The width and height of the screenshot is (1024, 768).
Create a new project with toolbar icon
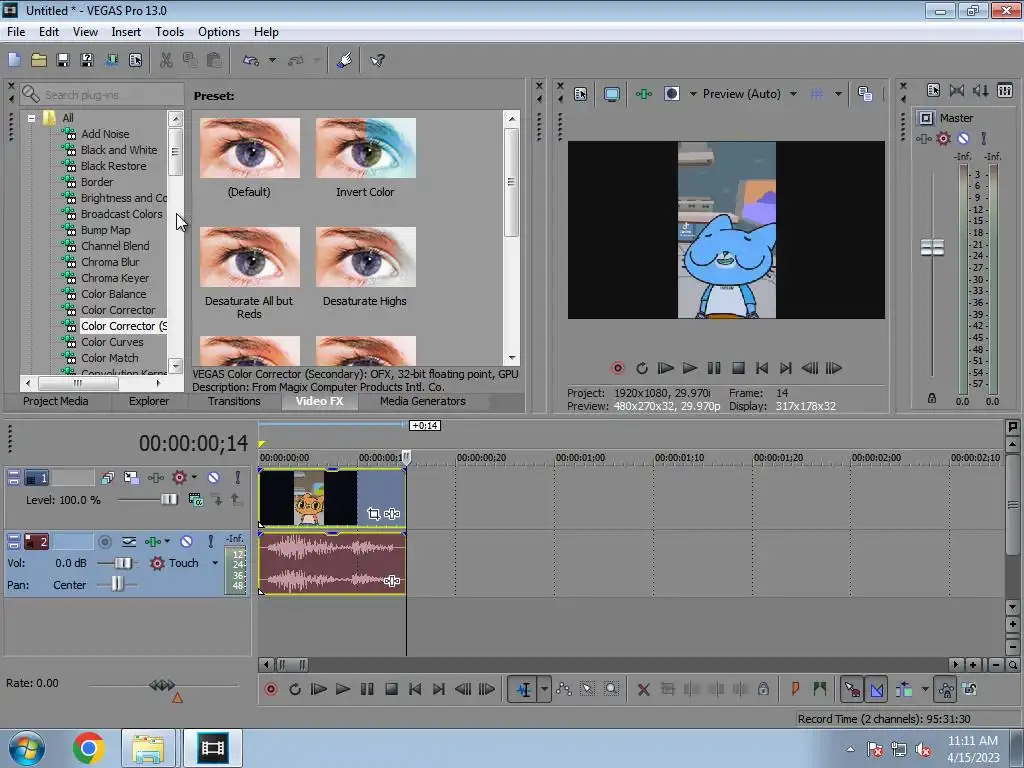[14, 60]
